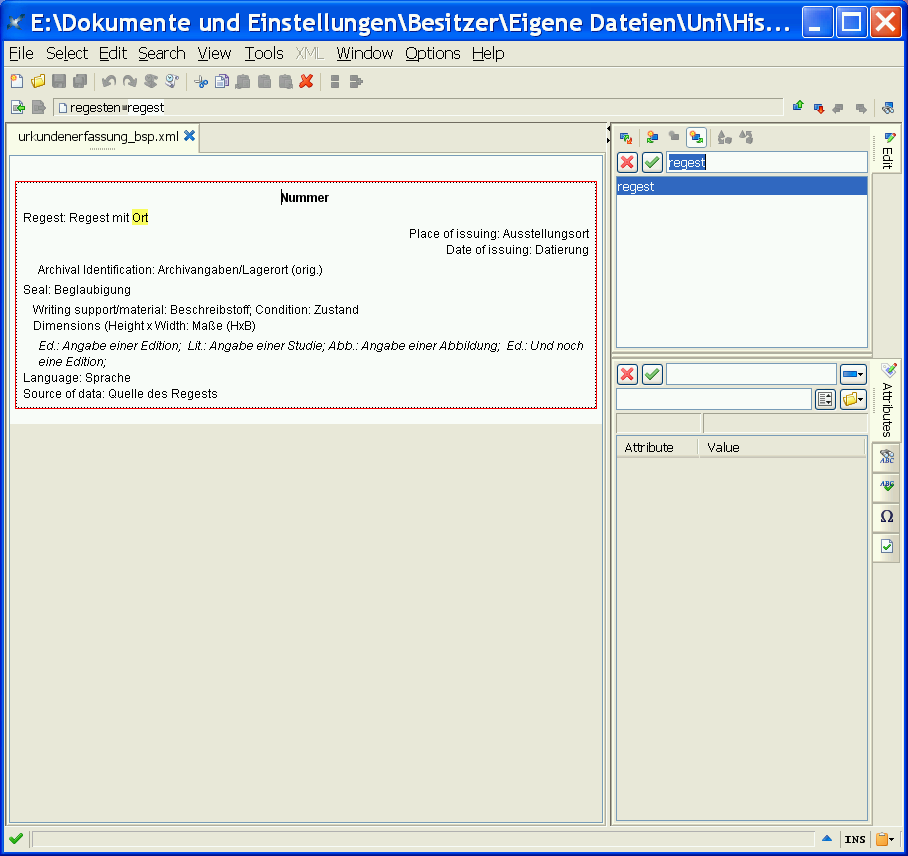Open the File menu

pos(21,54)
